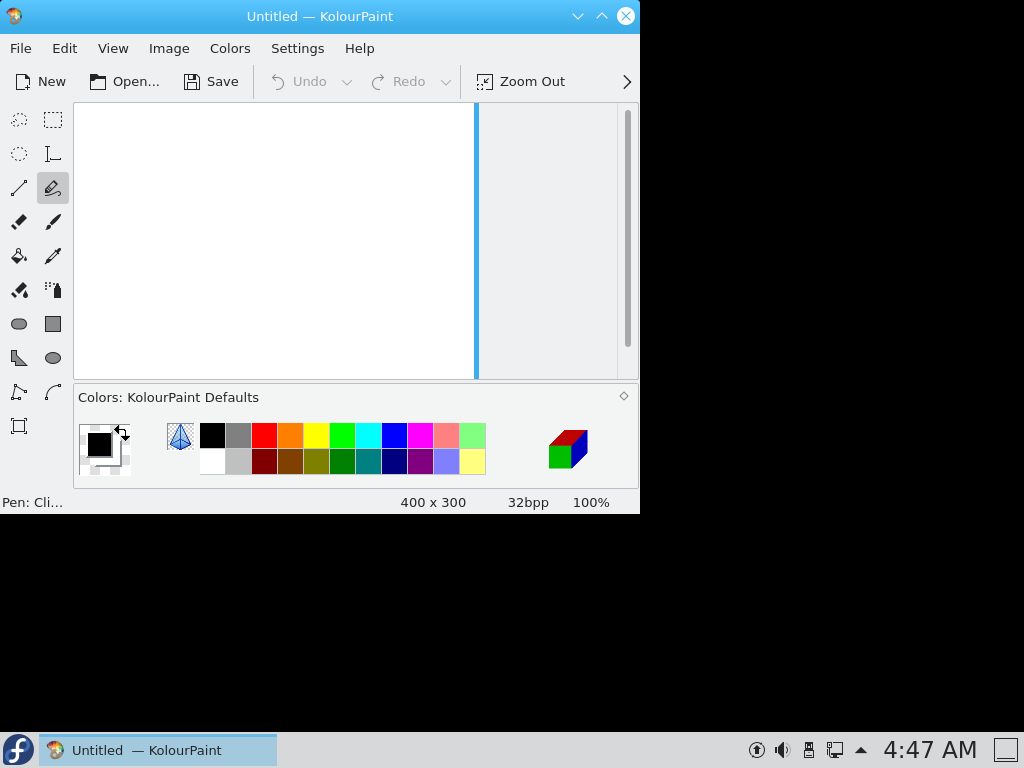
Task: Activate the Spraycan tool
Action: pyautogui.click(x=53, y=290)
